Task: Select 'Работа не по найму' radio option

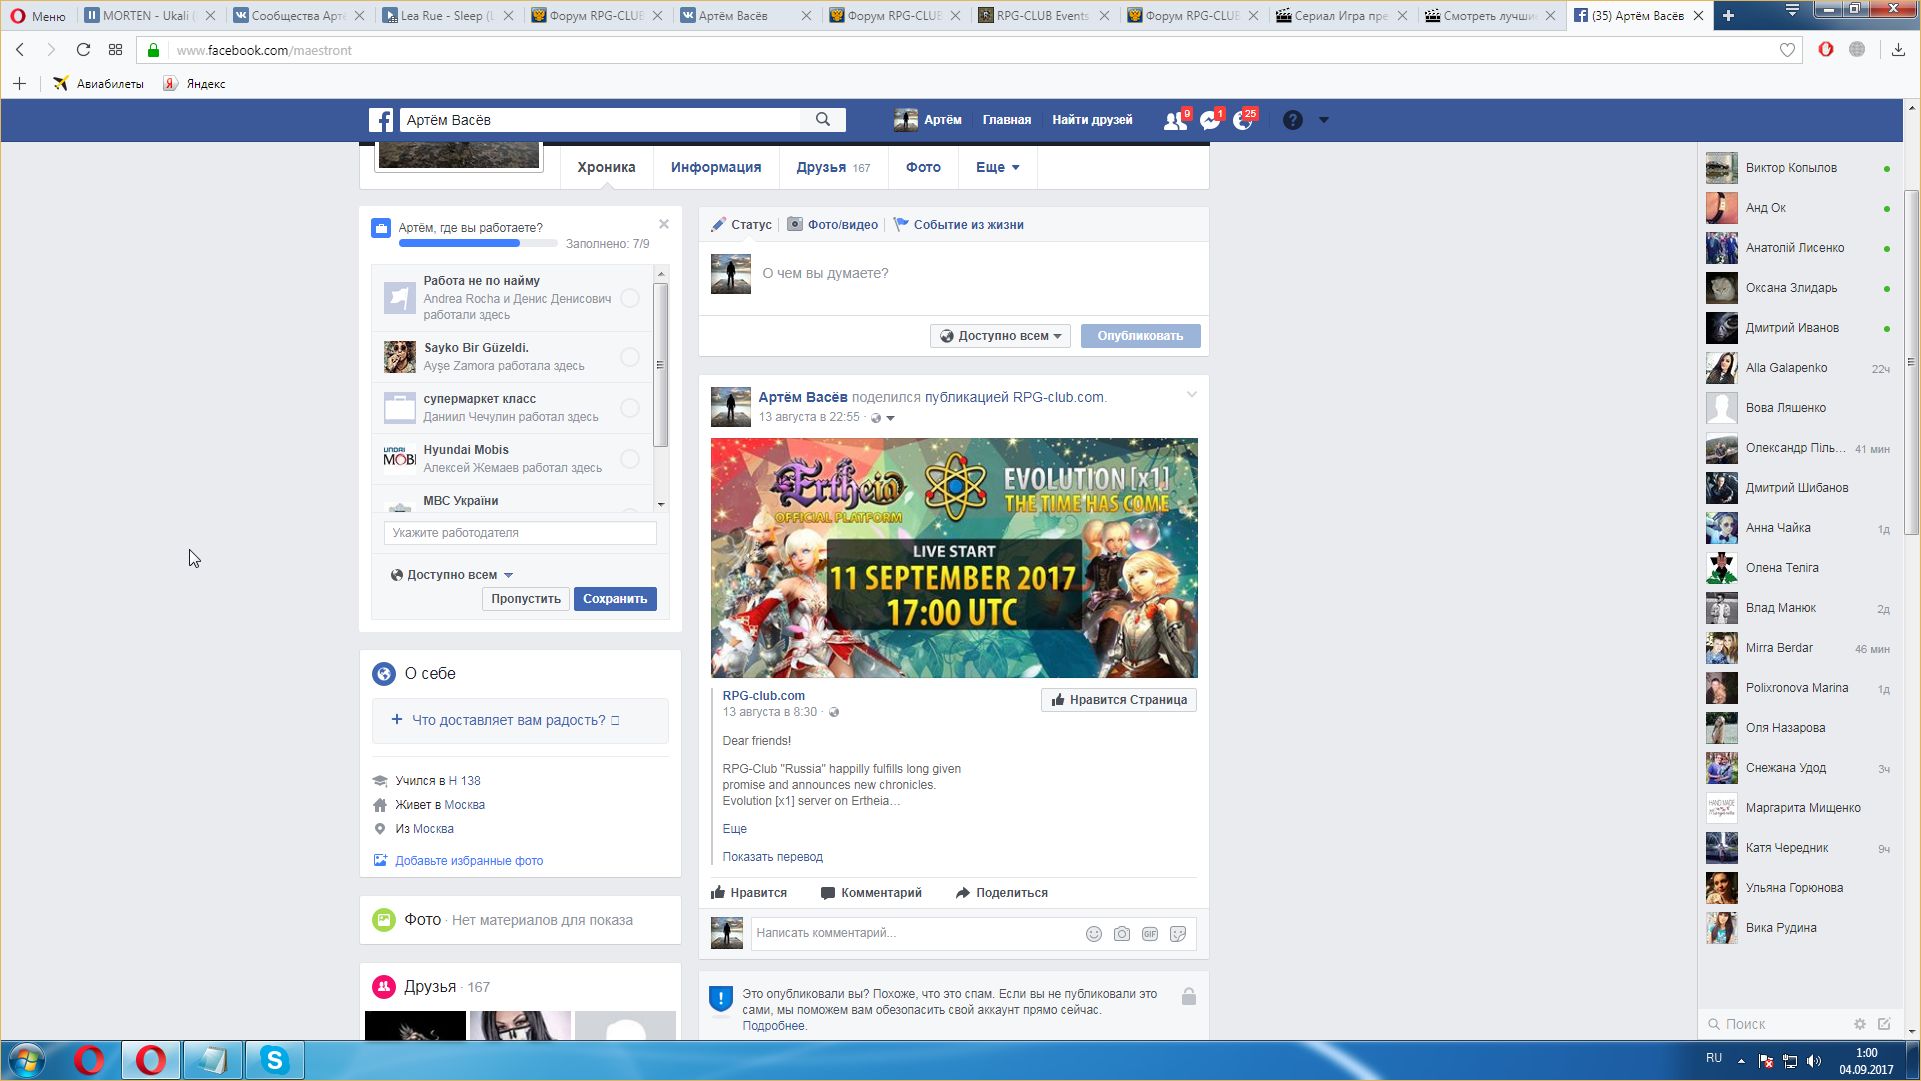Action: tap(630, 298)
